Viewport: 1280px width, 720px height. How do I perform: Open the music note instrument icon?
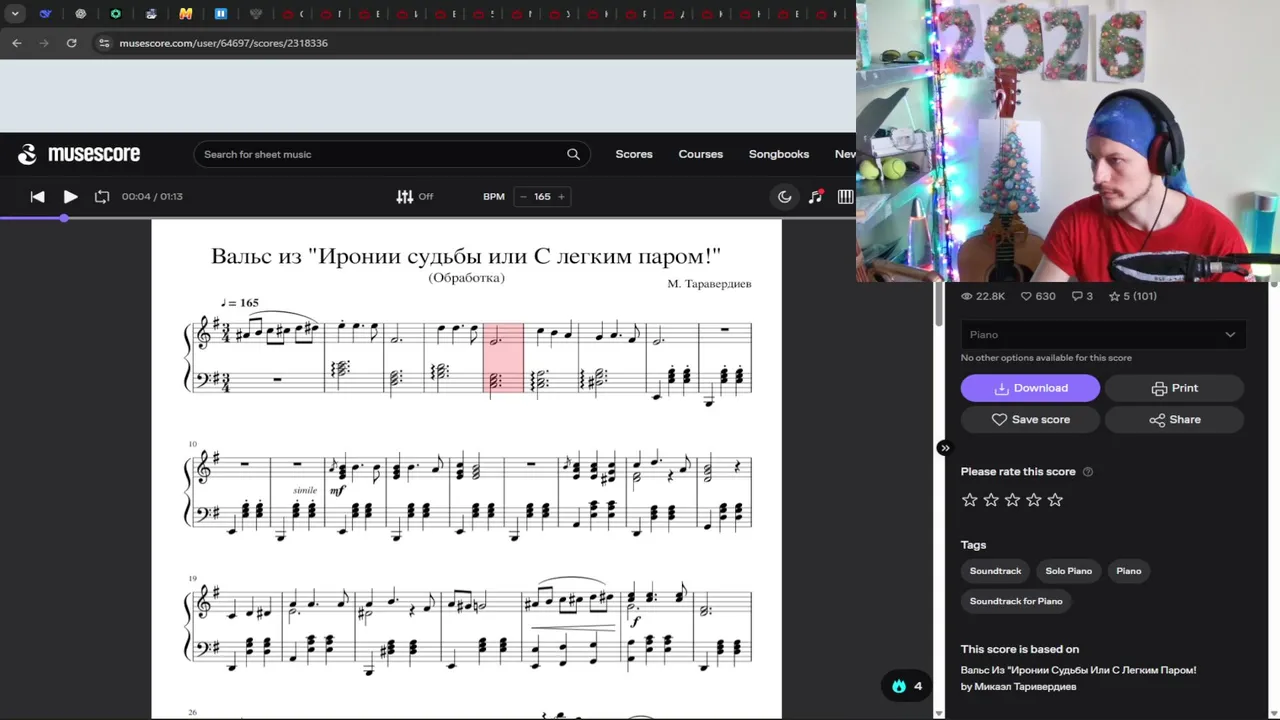coord(816,197)
